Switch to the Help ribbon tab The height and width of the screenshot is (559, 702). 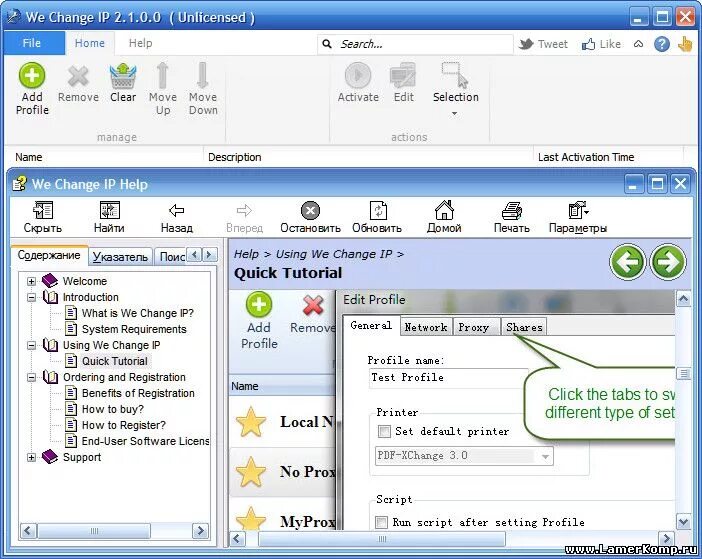141,43
